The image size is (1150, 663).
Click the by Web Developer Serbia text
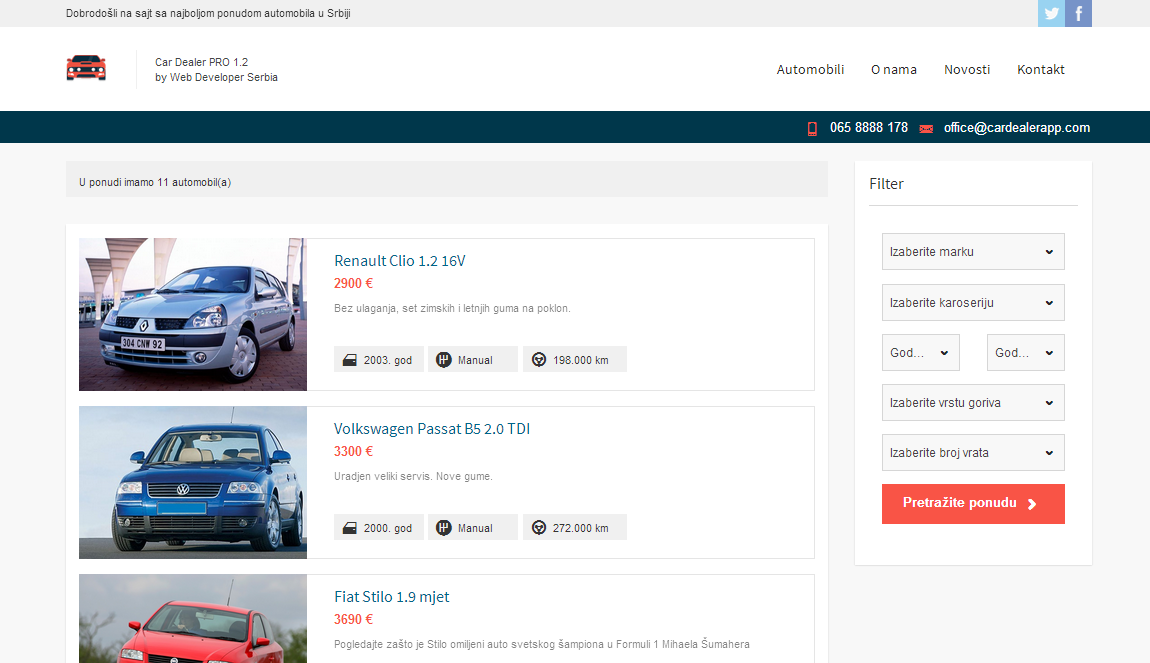pyautogui.click(x=216, y=78)
